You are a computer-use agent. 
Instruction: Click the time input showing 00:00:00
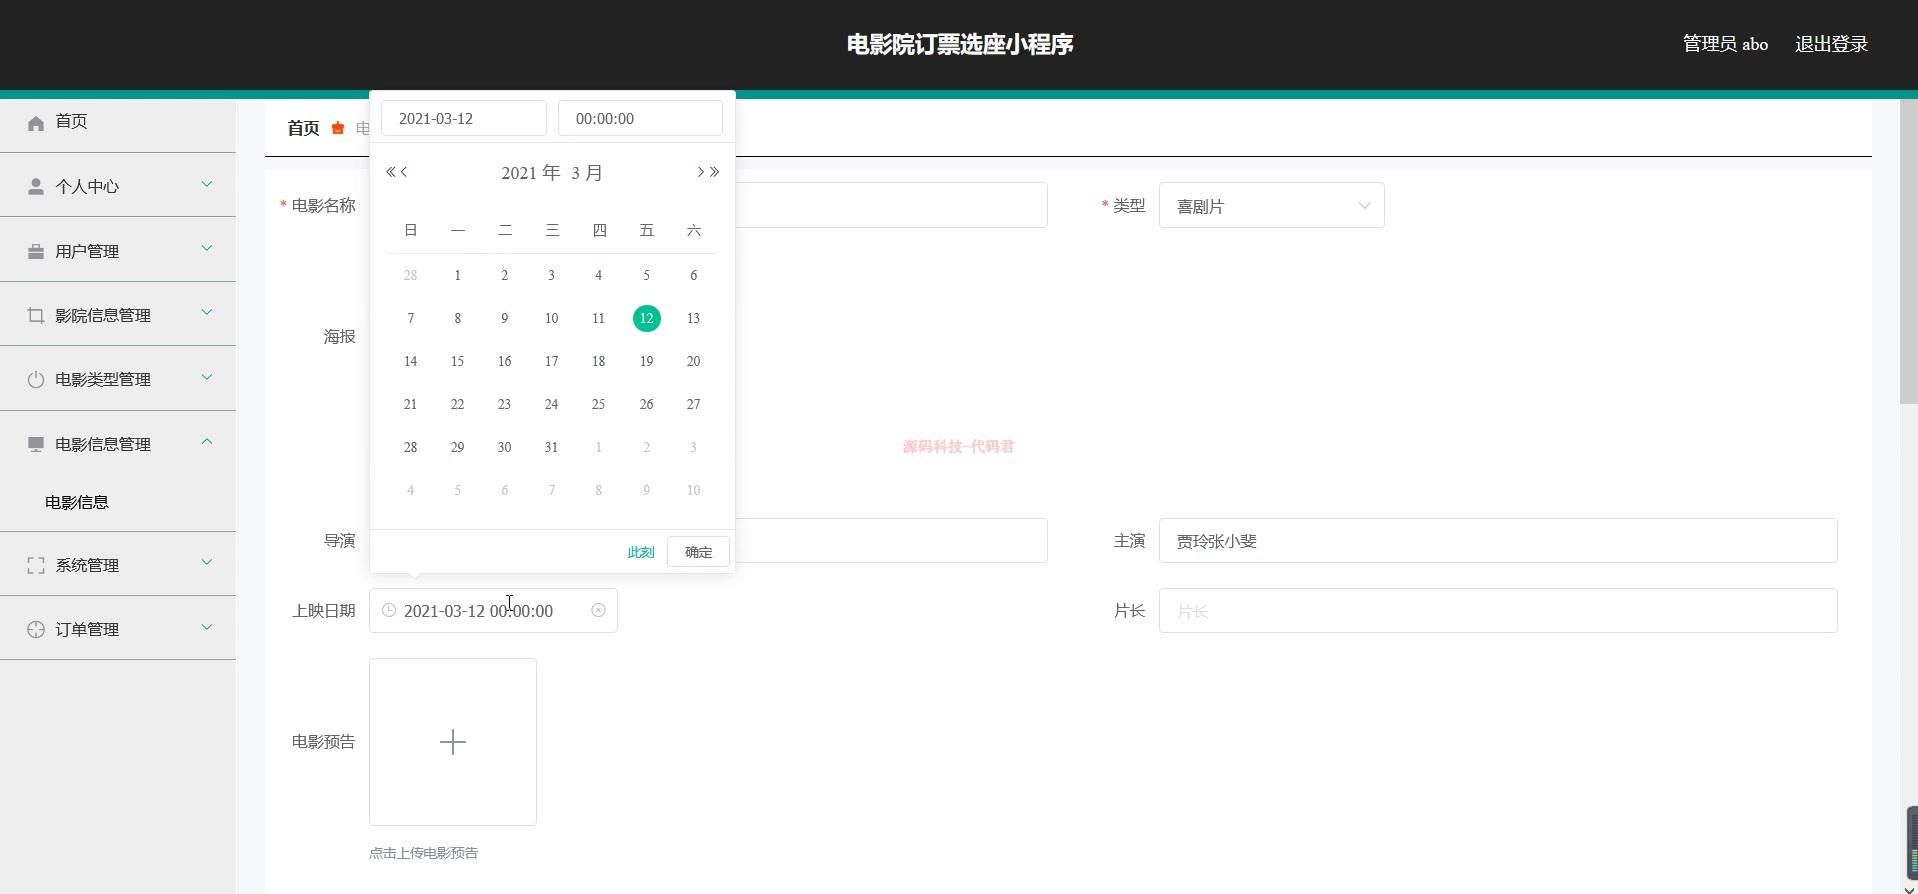pos(640,118)
